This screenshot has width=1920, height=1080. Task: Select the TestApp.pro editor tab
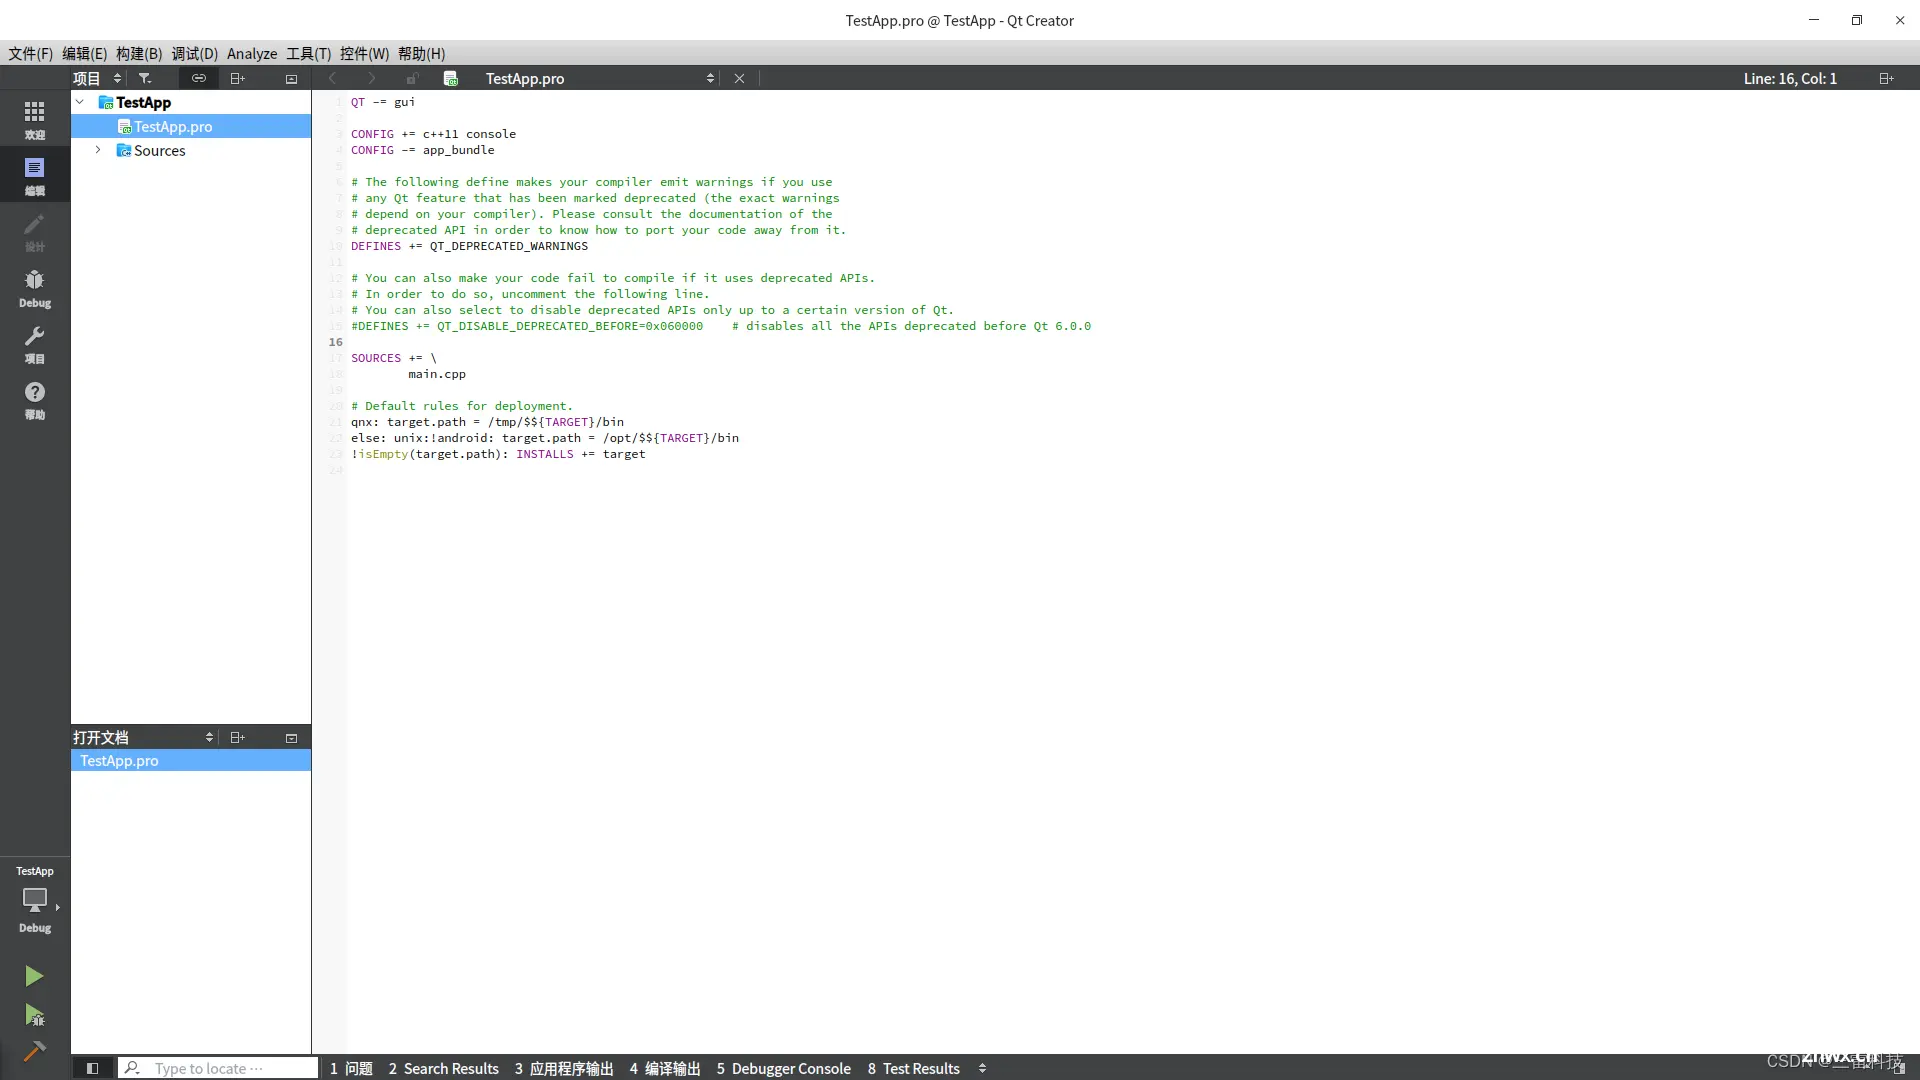(525, 78)
